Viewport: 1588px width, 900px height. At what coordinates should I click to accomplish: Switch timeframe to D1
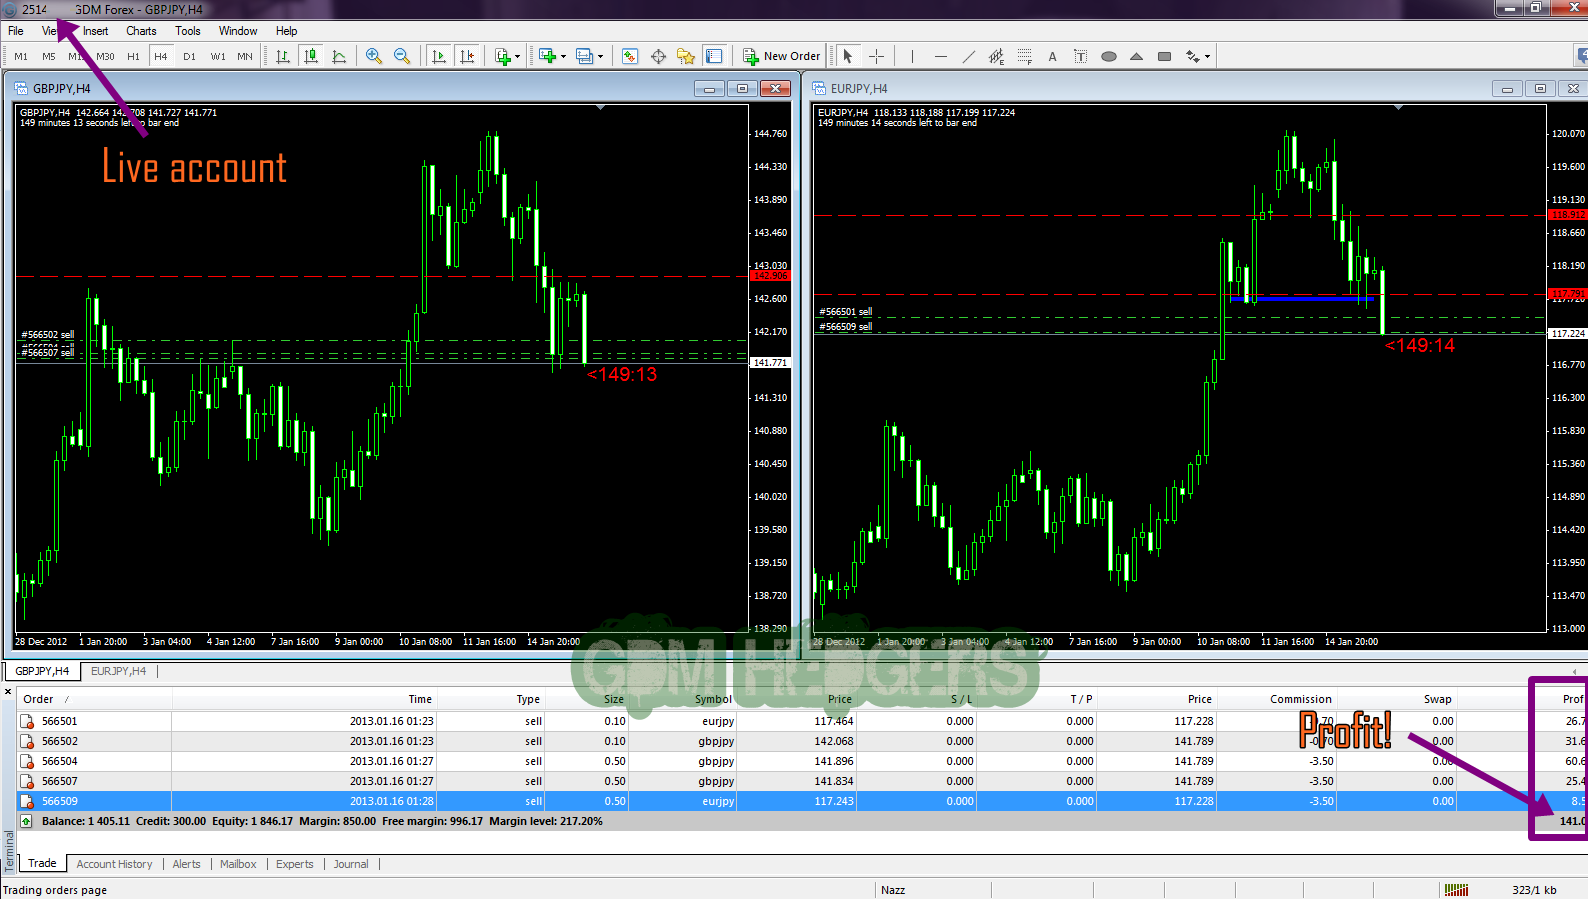point(189,56)
